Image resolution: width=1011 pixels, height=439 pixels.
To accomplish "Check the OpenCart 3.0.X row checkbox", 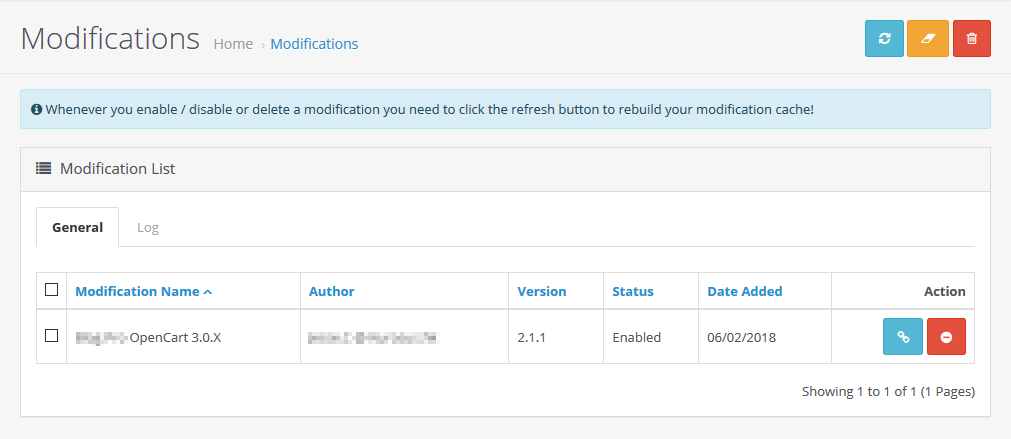I will pos(52,336).
